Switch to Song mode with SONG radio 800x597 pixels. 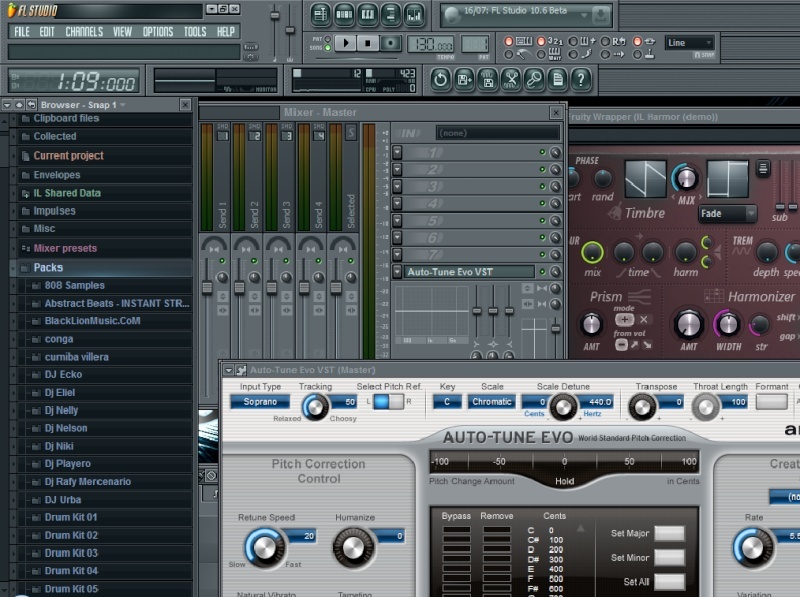coord(328,48)
